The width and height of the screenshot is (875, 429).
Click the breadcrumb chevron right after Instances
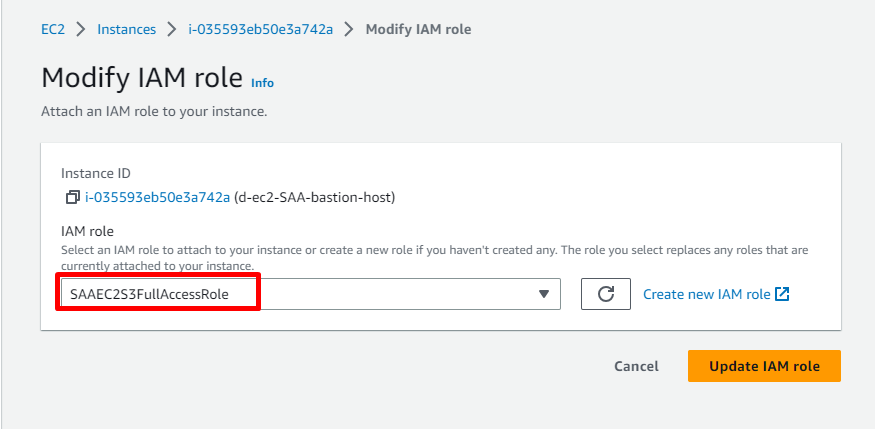[x=172, y=30]
